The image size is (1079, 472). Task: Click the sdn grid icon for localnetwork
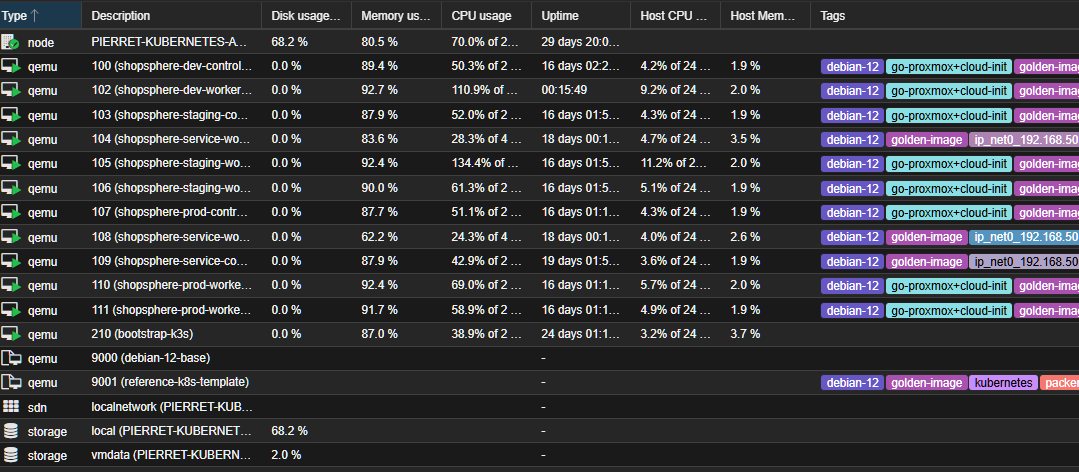pos(10,407)
